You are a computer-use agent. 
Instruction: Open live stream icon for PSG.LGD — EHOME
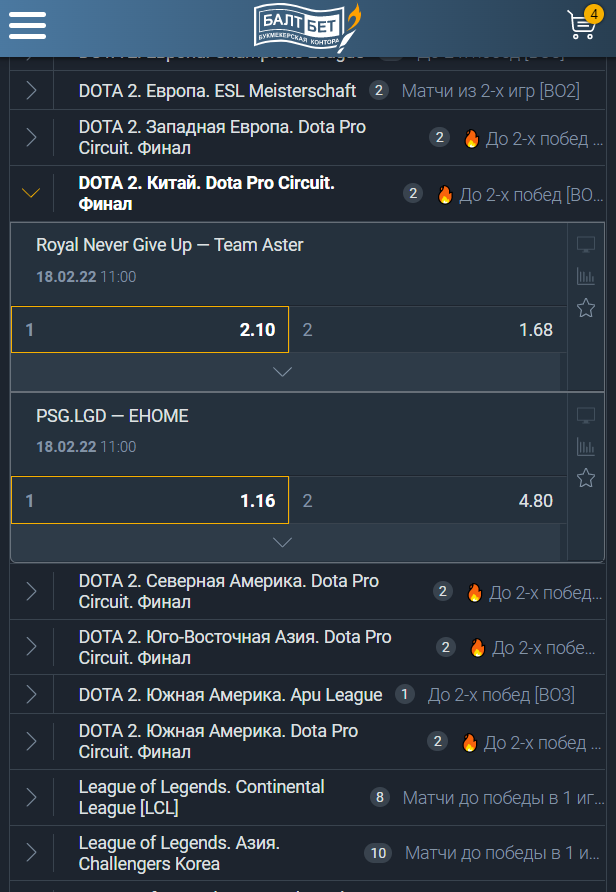click(586, 415)
